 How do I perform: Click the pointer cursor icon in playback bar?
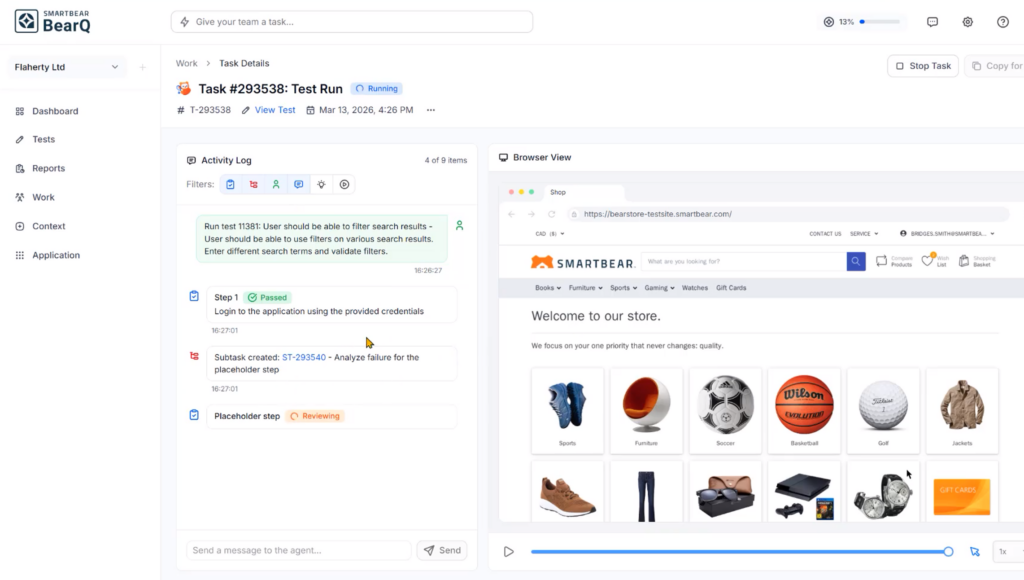975,551
